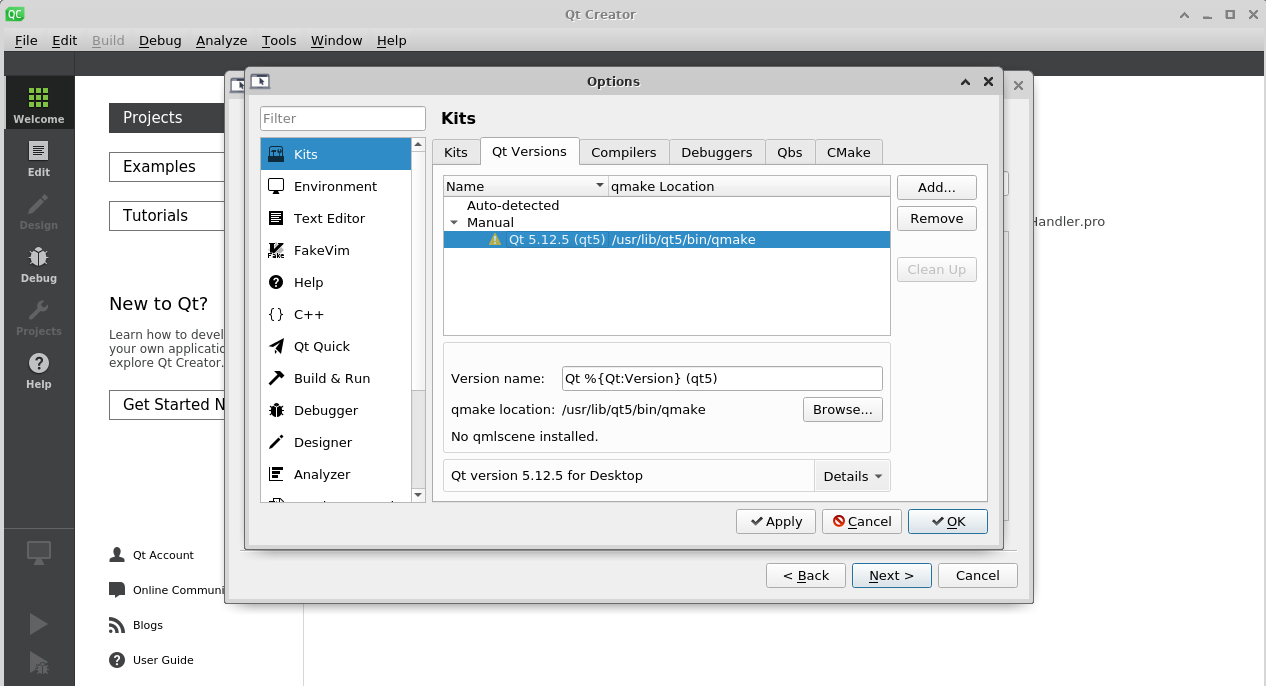Click the User Guide question icon
This screenshot has width=1266, height=686.
(117, 660)
